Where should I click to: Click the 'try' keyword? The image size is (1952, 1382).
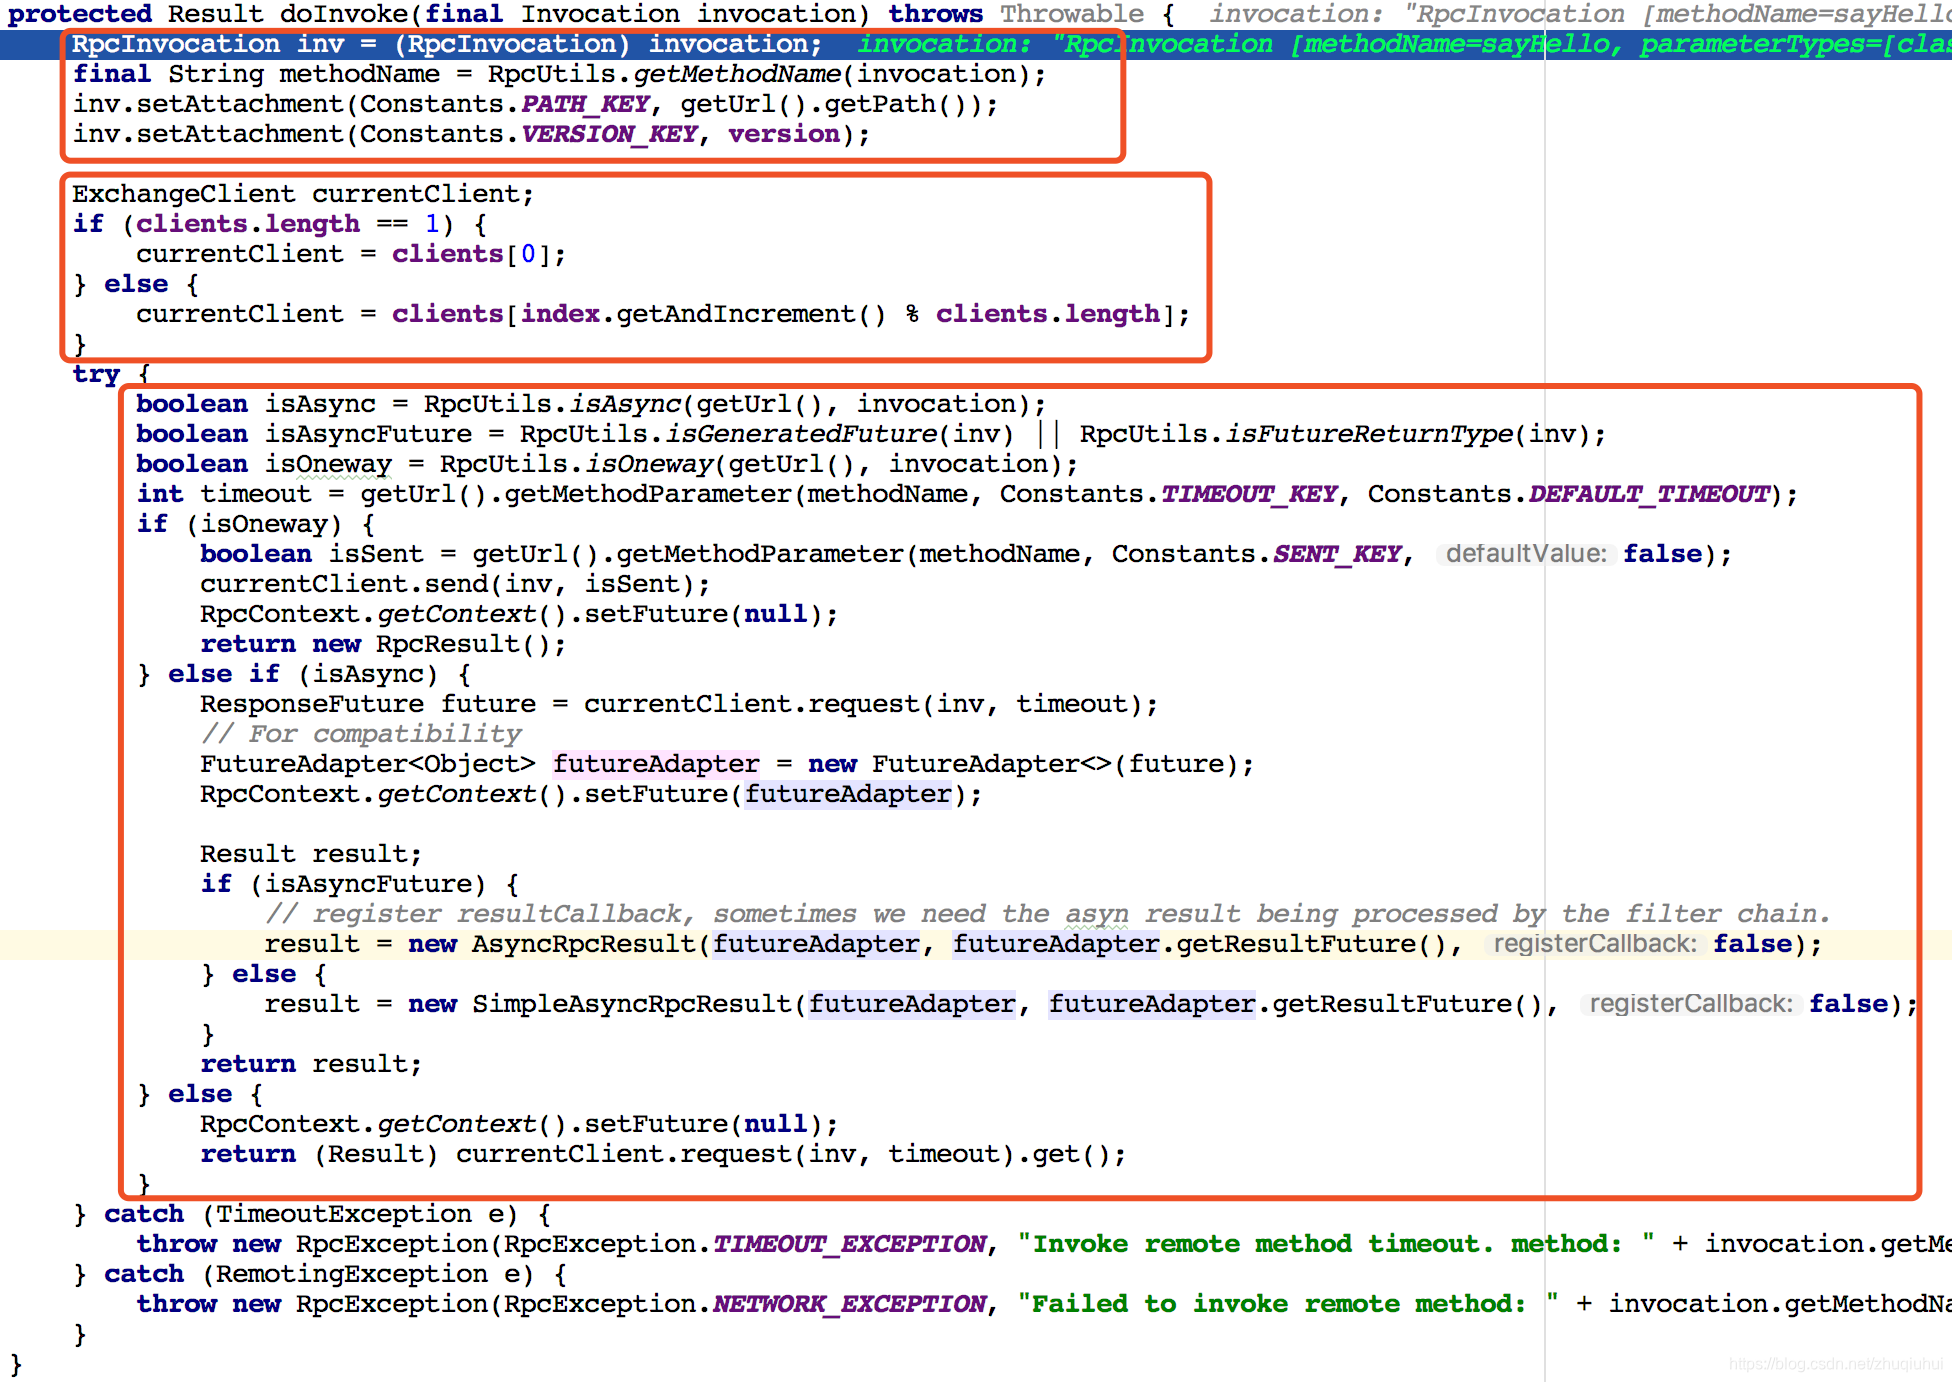click(96, 374)
